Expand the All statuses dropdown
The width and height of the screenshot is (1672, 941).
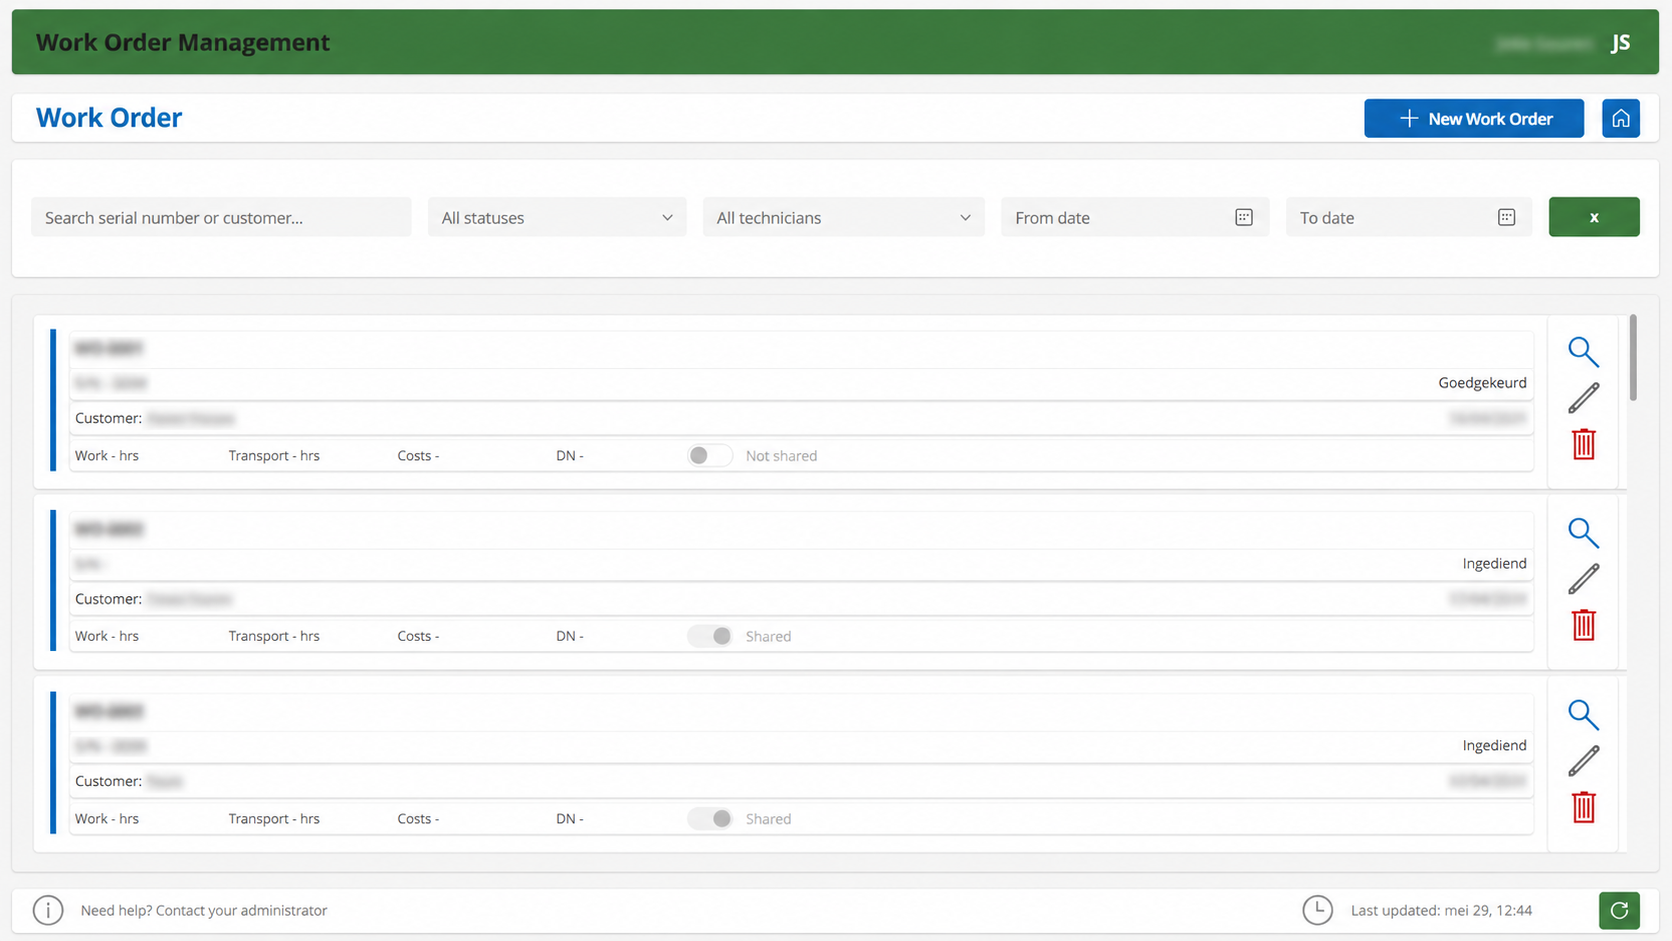(x=557, y=217)
